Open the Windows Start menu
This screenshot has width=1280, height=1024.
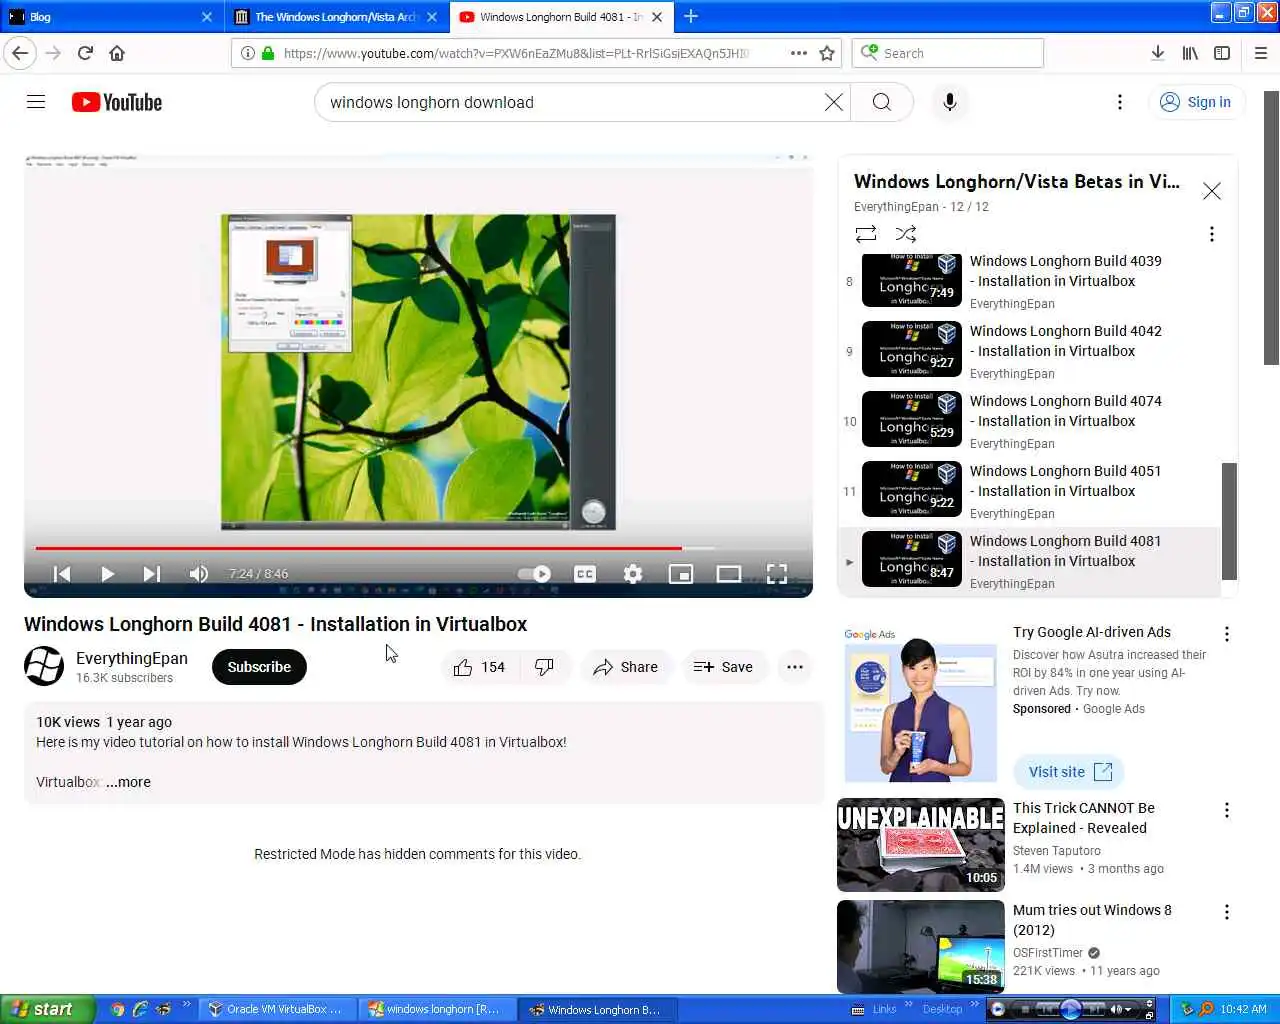click(x=48, y=1009)
